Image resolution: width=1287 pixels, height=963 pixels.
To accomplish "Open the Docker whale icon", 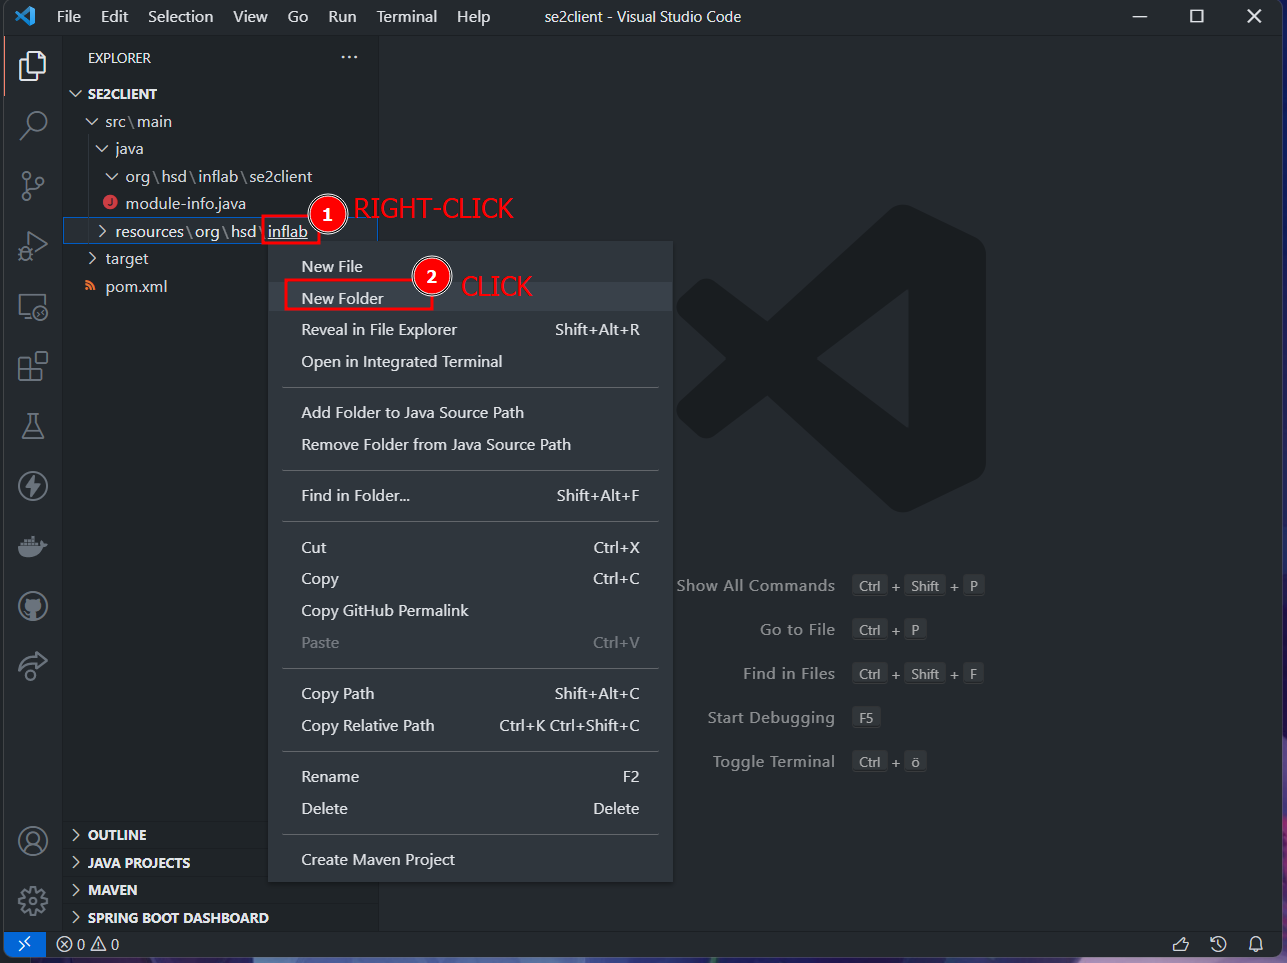I will pos(33,546).
